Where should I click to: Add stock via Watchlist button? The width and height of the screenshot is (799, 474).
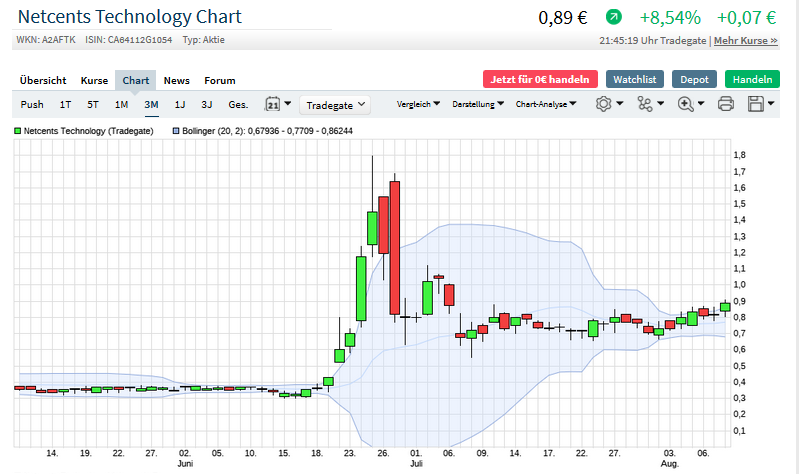coord(634,79)
